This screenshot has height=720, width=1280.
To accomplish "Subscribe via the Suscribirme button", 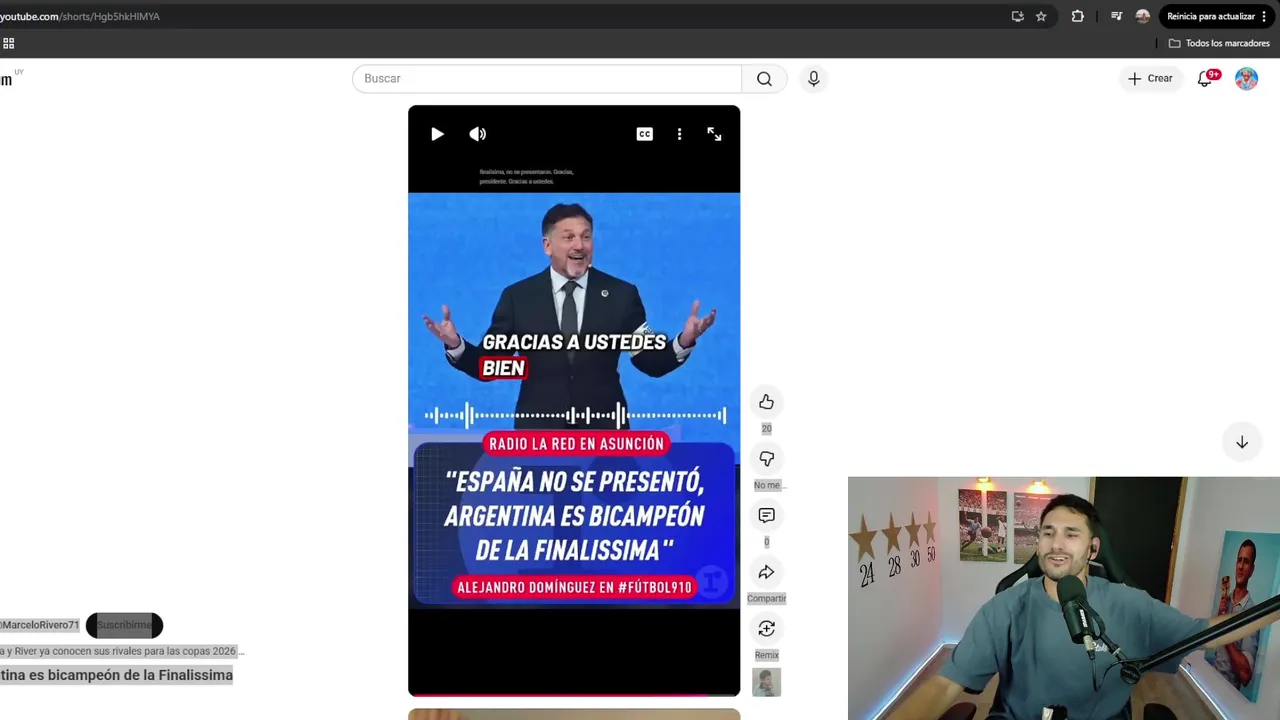I will point(124,625).
